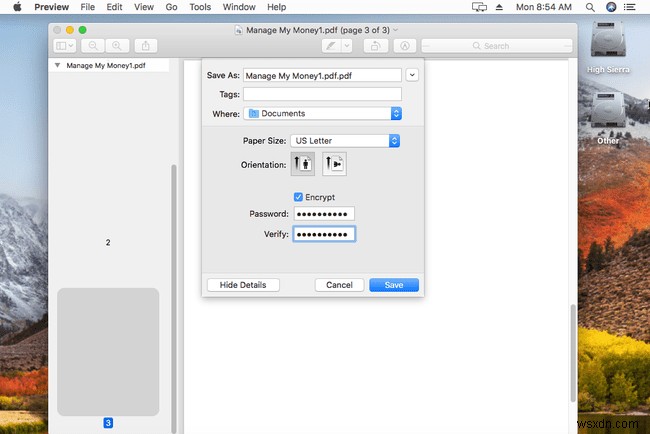Open the sidebar view mode button
Screen dimensions: 650x434
pyautogui.click(x=65, y=46)
